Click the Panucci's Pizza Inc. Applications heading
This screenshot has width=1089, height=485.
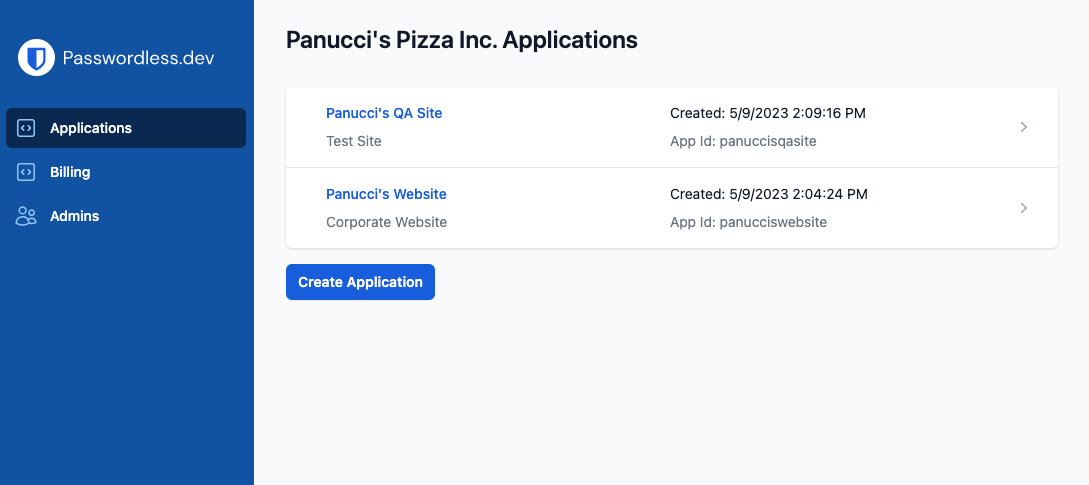coord(462,40)
